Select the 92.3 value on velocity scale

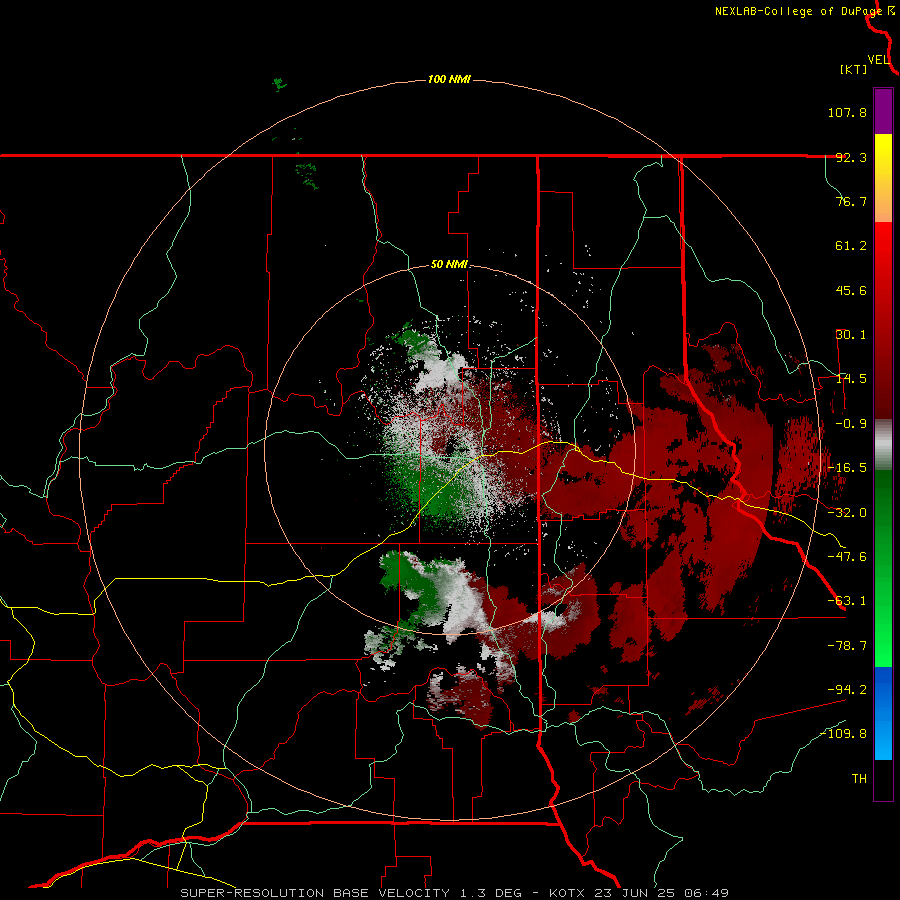(x=851, y=157)
